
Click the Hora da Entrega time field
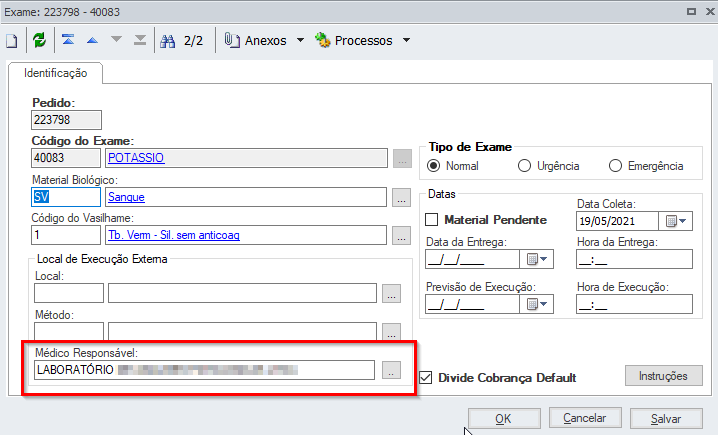(634, 259)
